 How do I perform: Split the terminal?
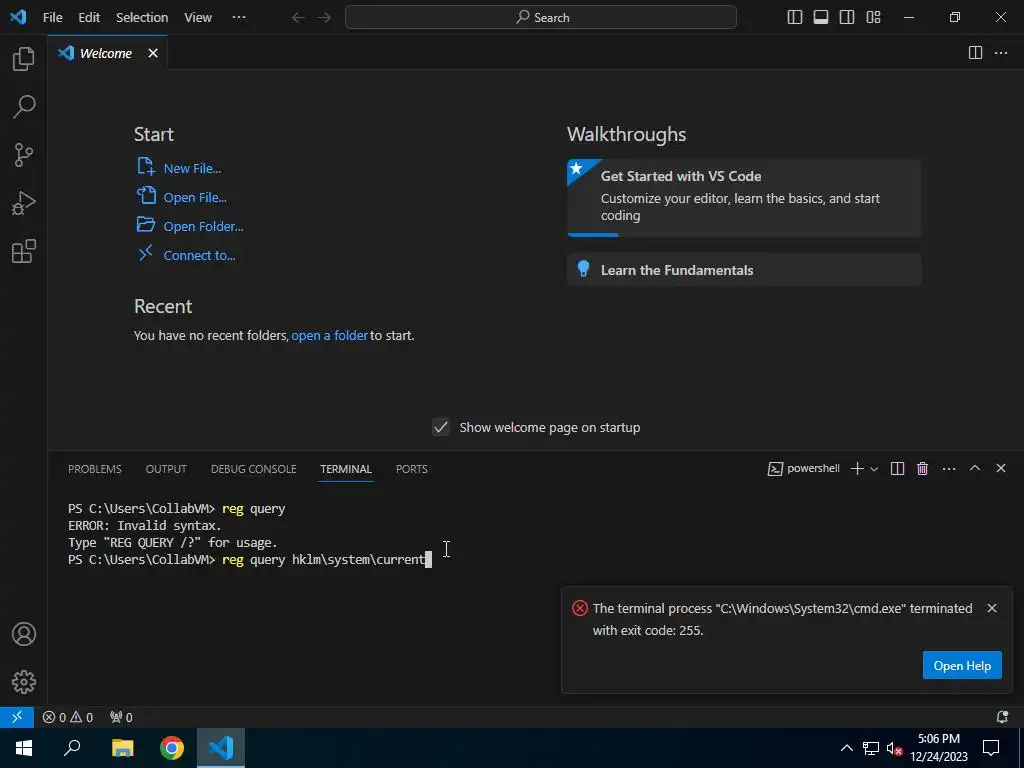[897, 468]
